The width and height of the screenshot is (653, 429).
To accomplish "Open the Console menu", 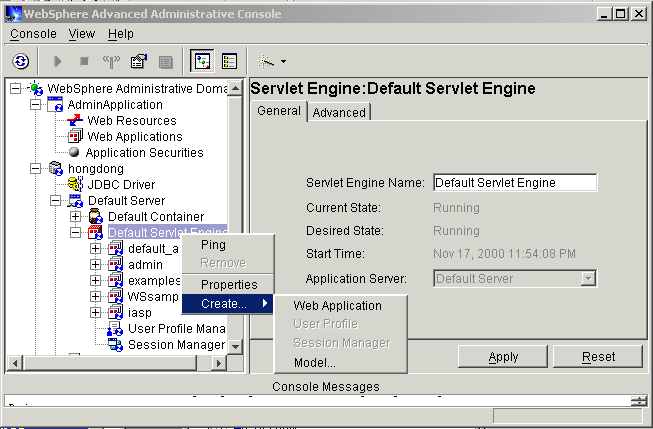I will (33, 34).
